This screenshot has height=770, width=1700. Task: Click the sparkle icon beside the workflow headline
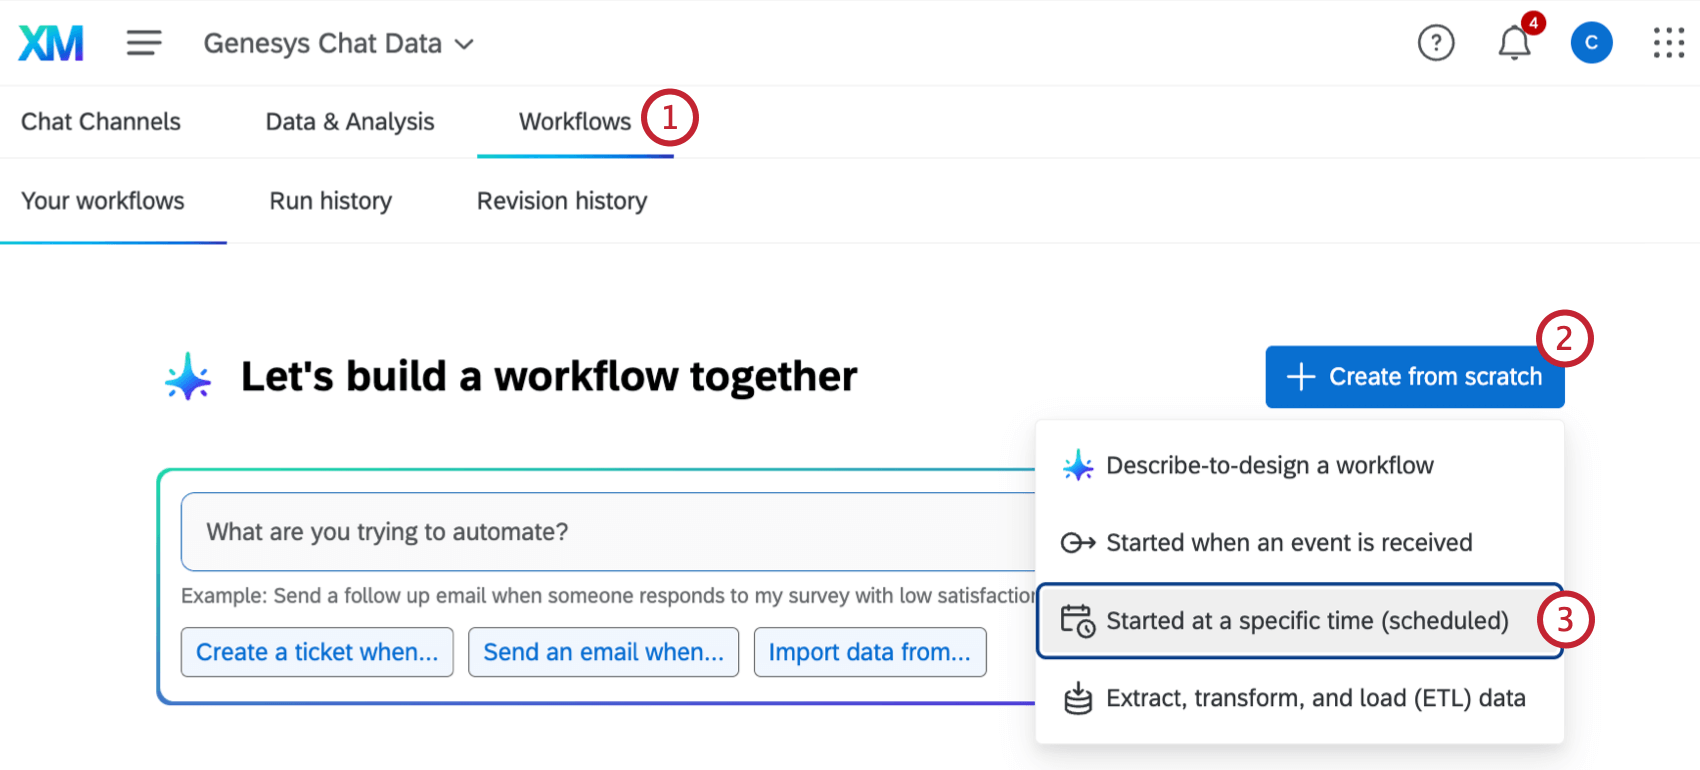[x=188, y=376]
